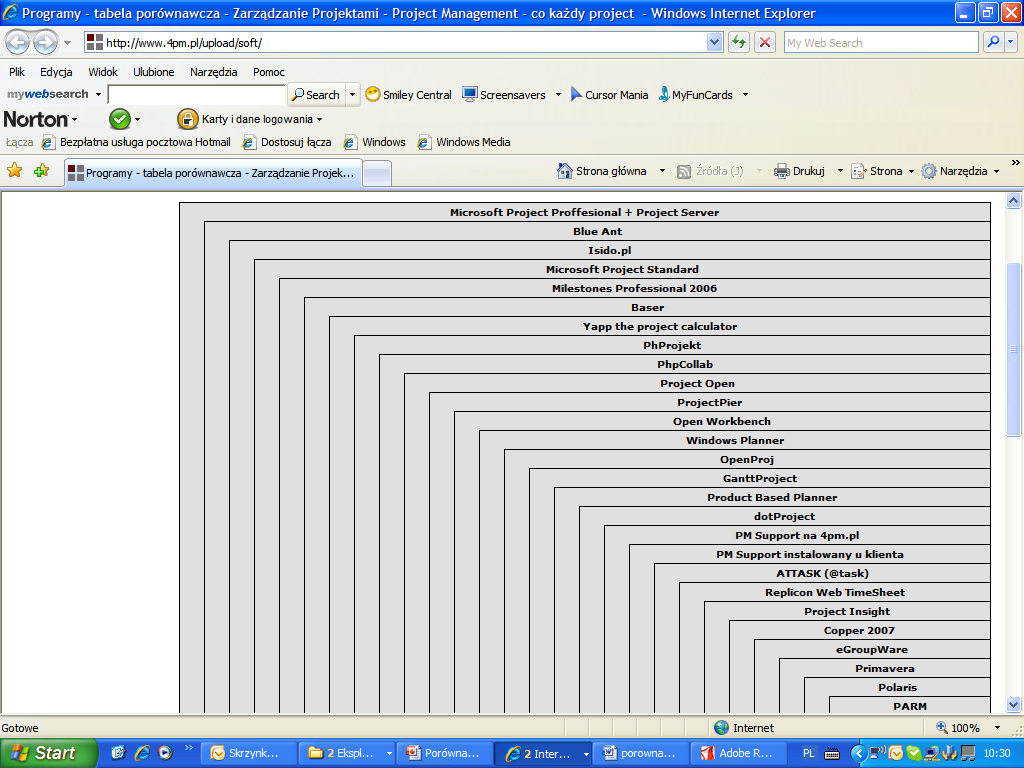Open the Pomoc menu
Viewport: 1024px width, 768px height.
coord(269,72)
